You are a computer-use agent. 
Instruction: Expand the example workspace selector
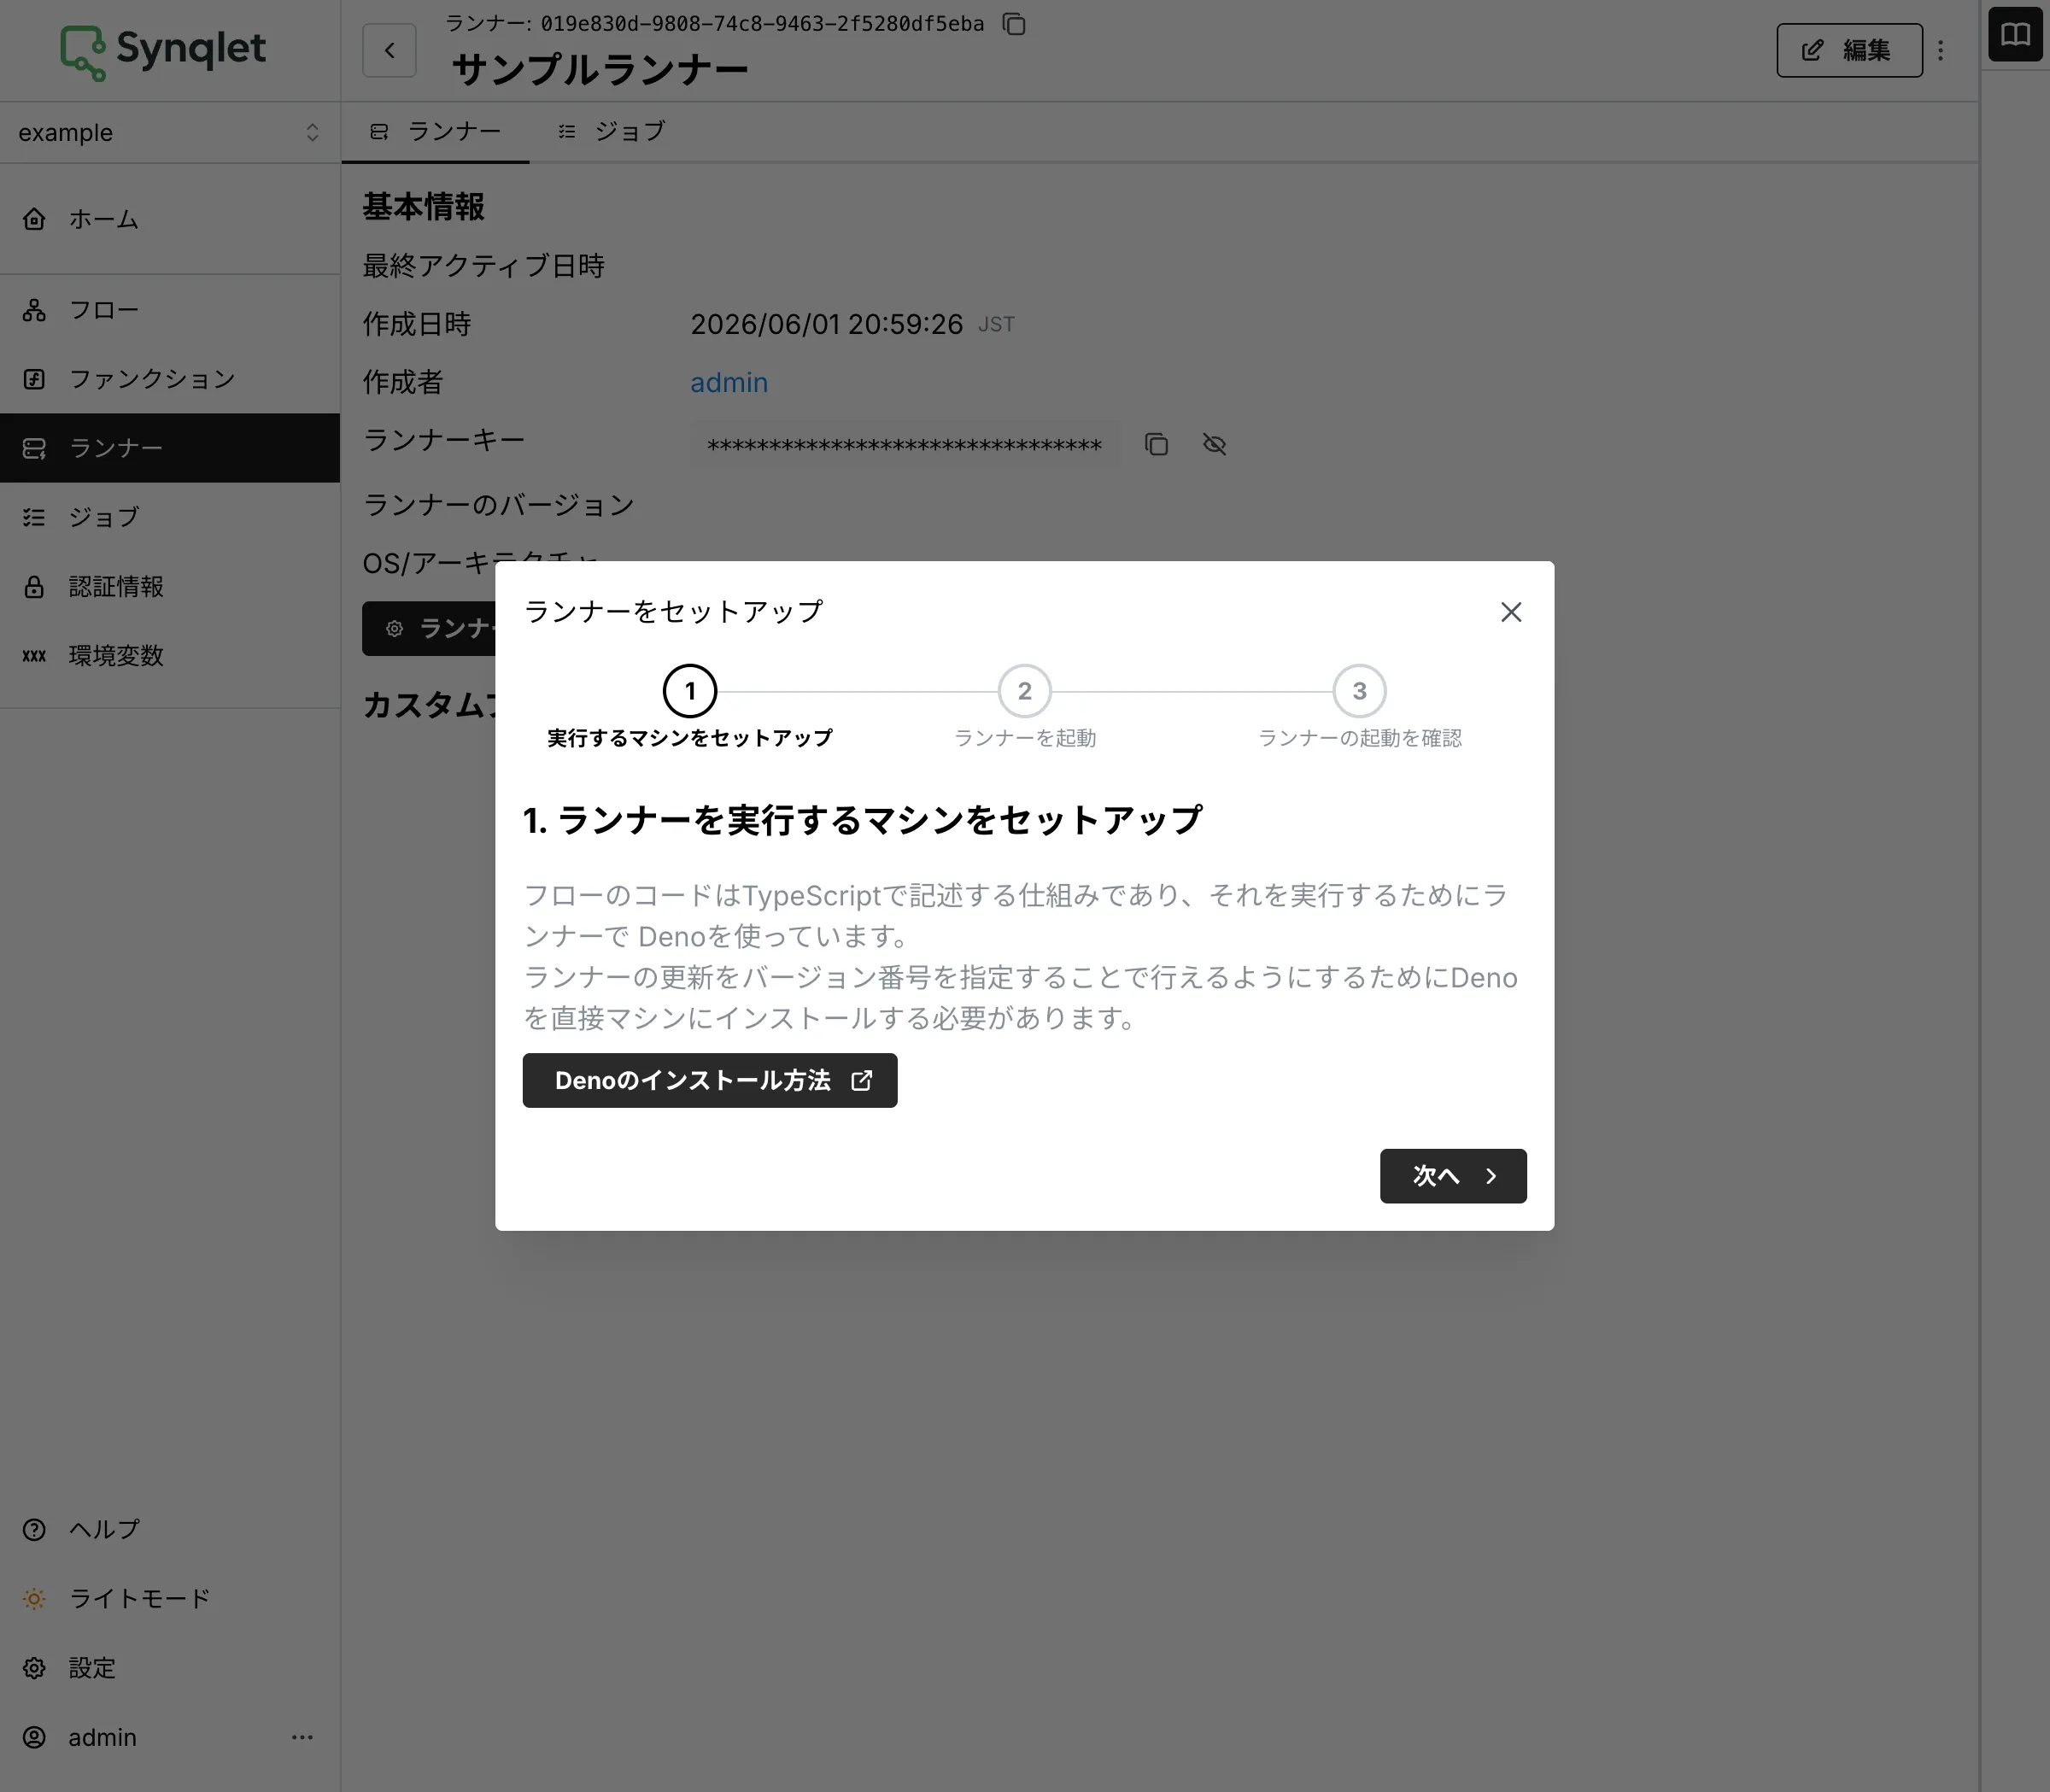click(170, 132)
